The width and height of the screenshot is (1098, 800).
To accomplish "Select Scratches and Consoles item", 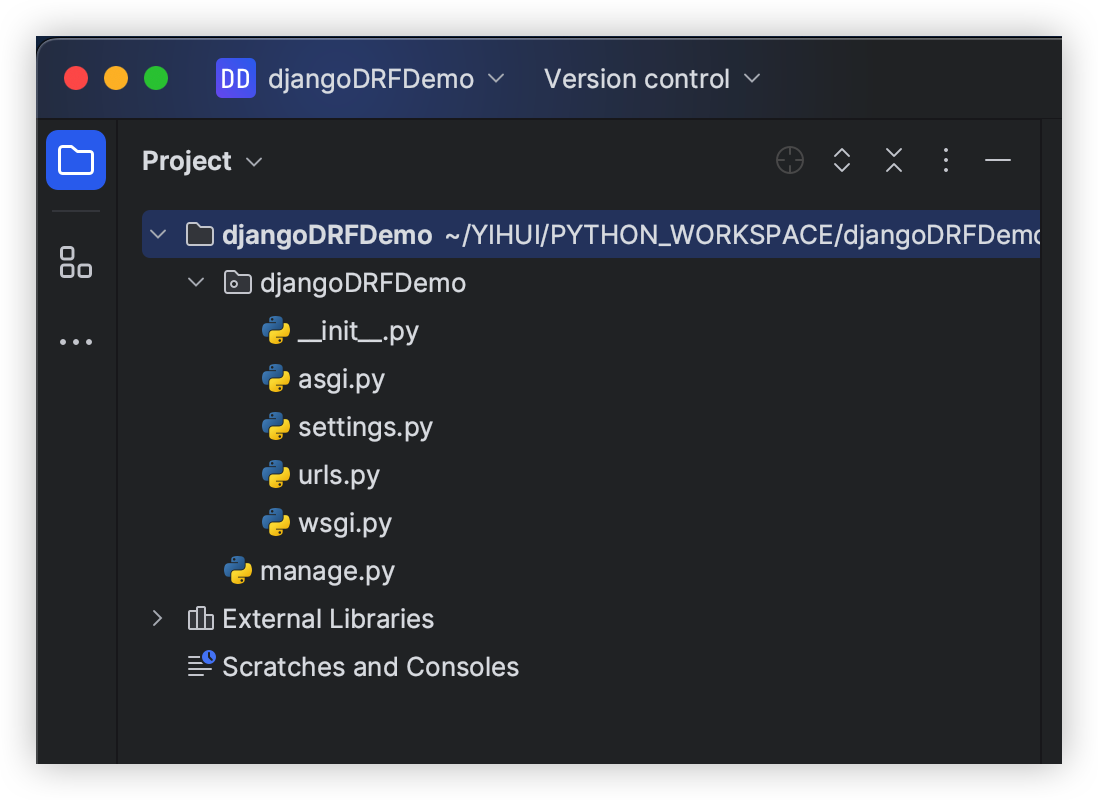I will point(370,667).
